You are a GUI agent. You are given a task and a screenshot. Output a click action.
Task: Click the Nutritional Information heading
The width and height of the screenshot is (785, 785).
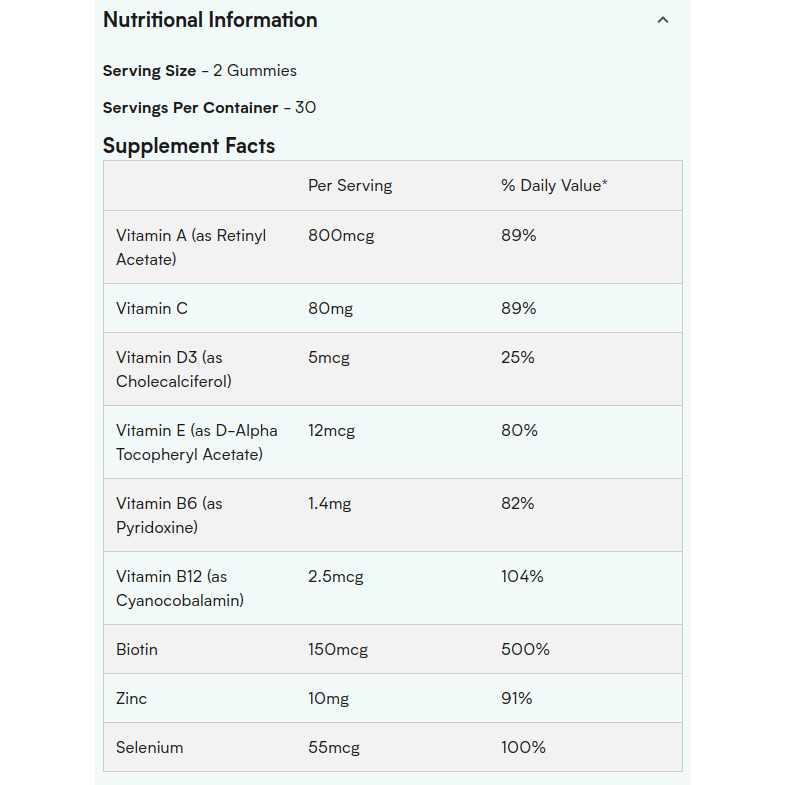(210, 20)
